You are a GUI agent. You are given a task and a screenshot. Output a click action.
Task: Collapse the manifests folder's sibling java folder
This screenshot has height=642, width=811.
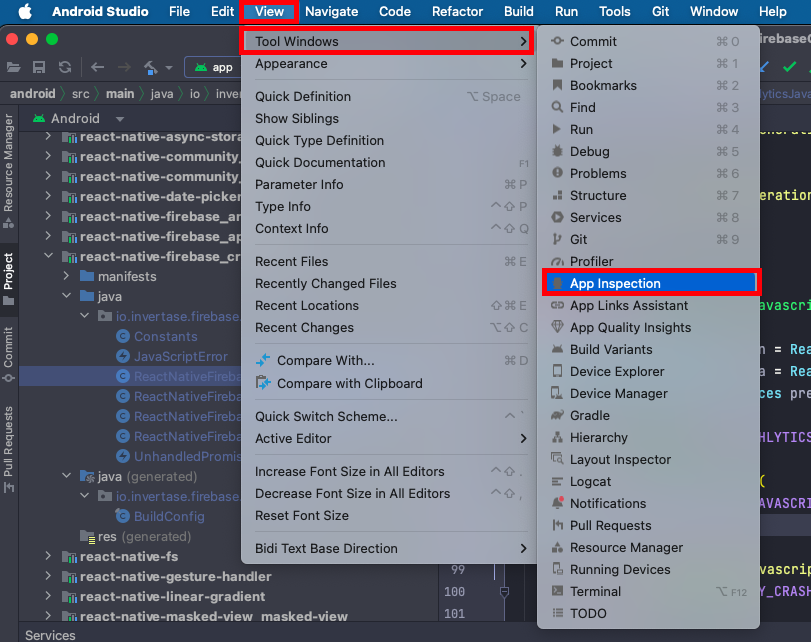[x=67, y=296]
